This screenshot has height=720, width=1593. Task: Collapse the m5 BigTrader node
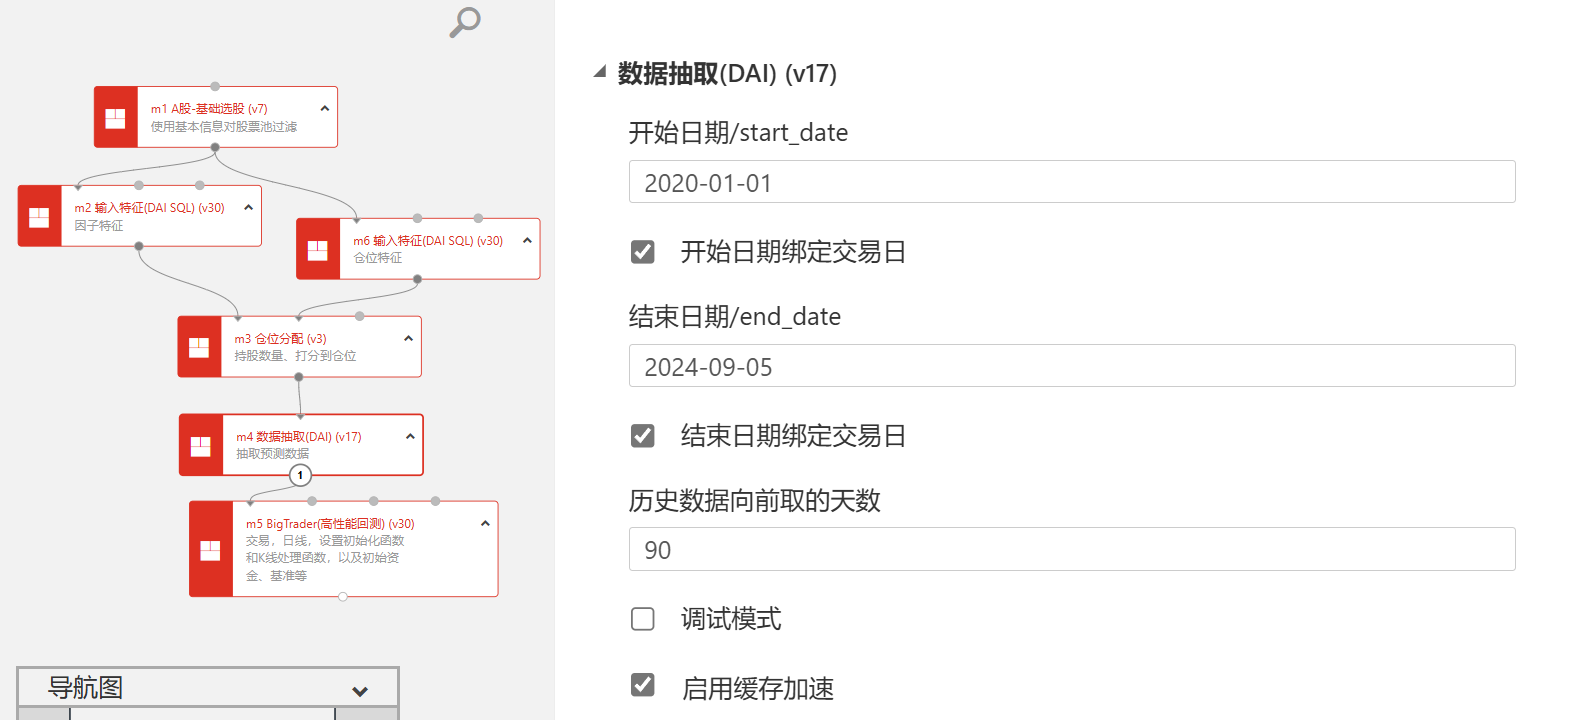[485, 523]
